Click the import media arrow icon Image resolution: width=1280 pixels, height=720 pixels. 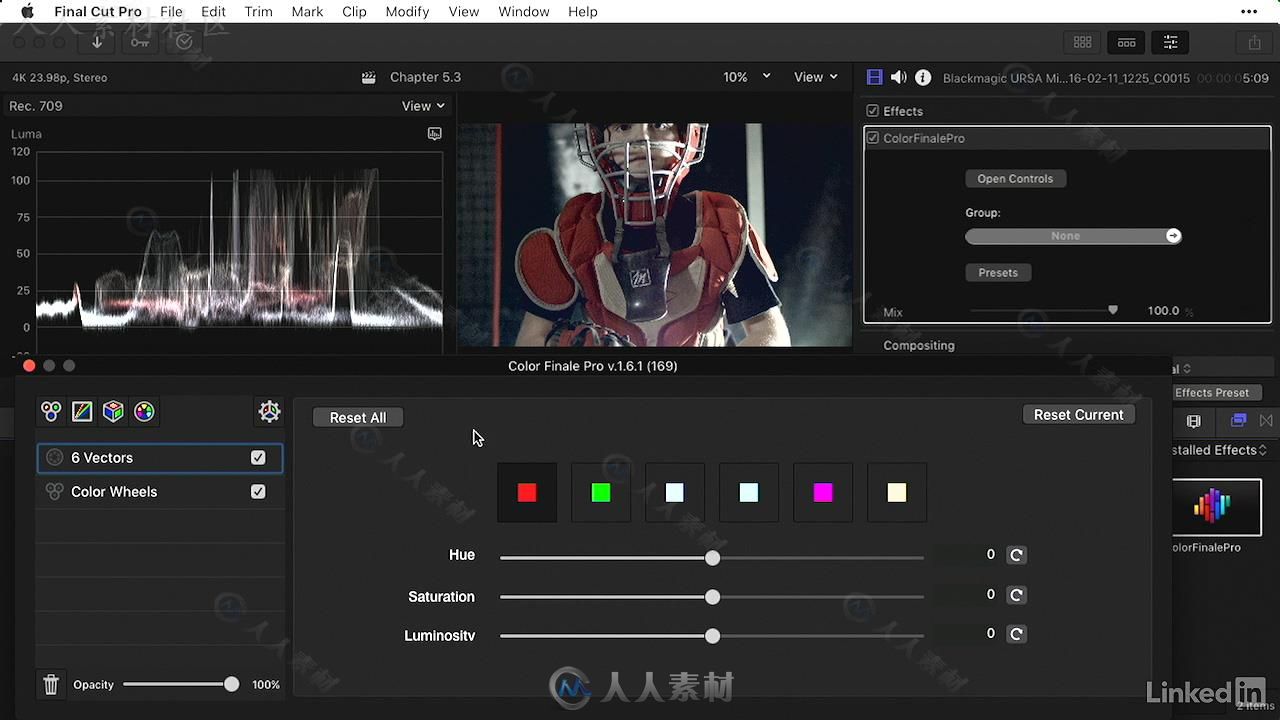[97, 41]
